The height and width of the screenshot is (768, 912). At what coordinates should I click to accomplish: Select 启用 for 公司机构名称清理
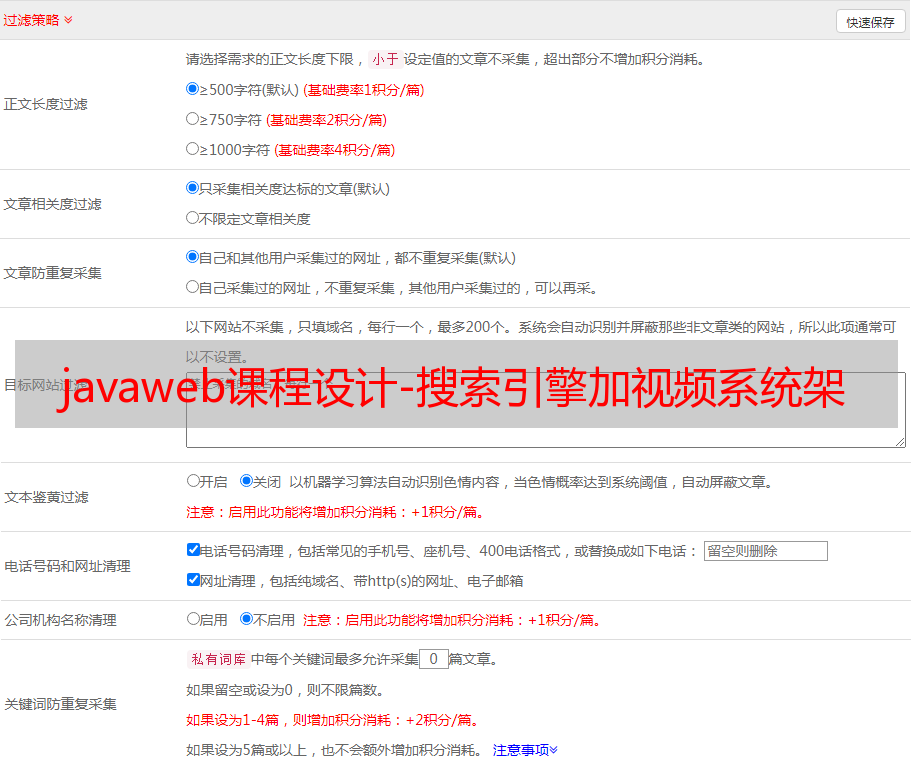[x=193, y=618]
